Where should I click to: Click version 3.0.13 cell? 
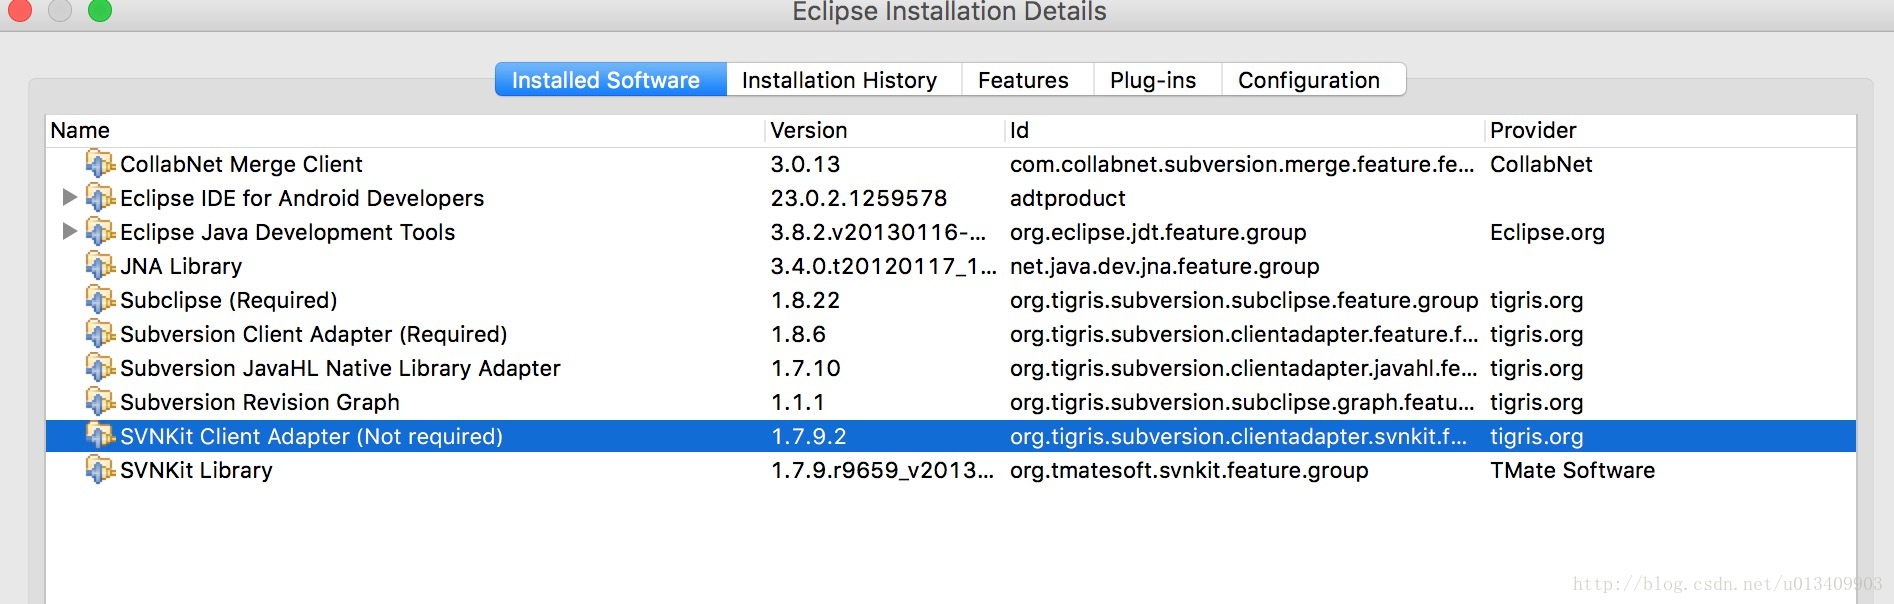[805, 164]
